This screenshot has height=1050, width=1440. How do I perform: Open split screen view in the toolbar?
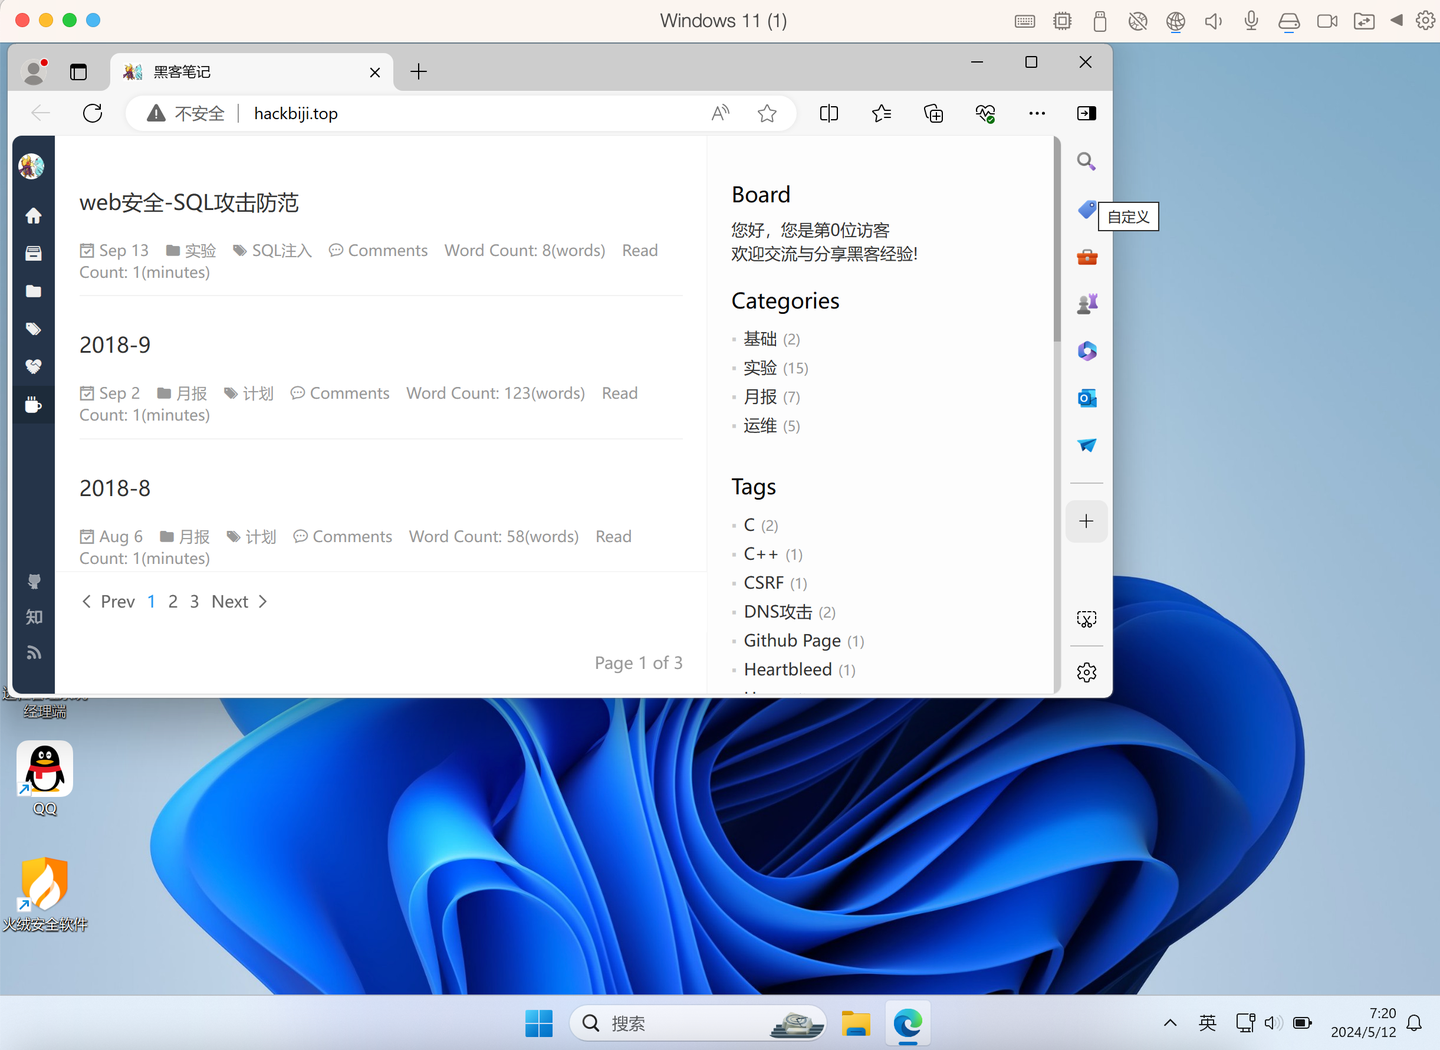(829, 113)
